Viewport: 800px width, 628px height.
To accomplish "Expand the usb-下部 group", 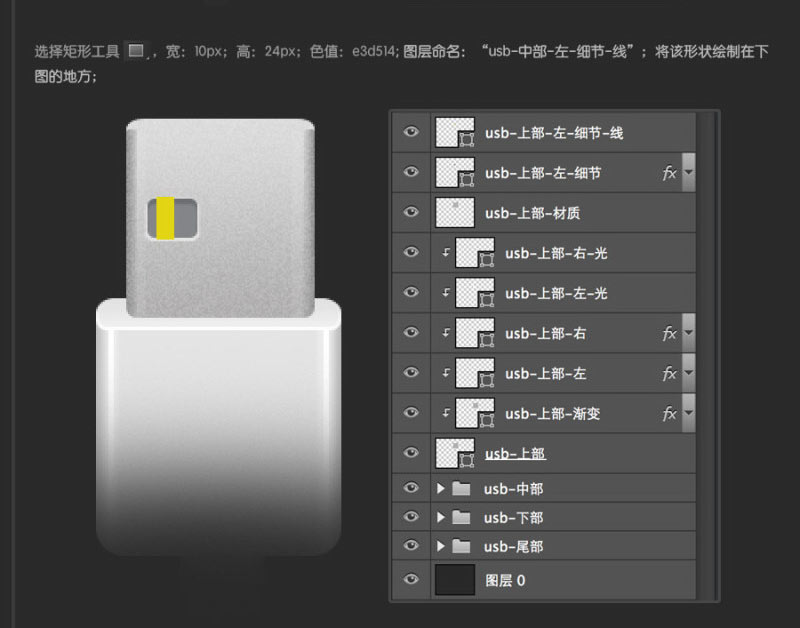I will pyautogui.click(x=438, y=517).
